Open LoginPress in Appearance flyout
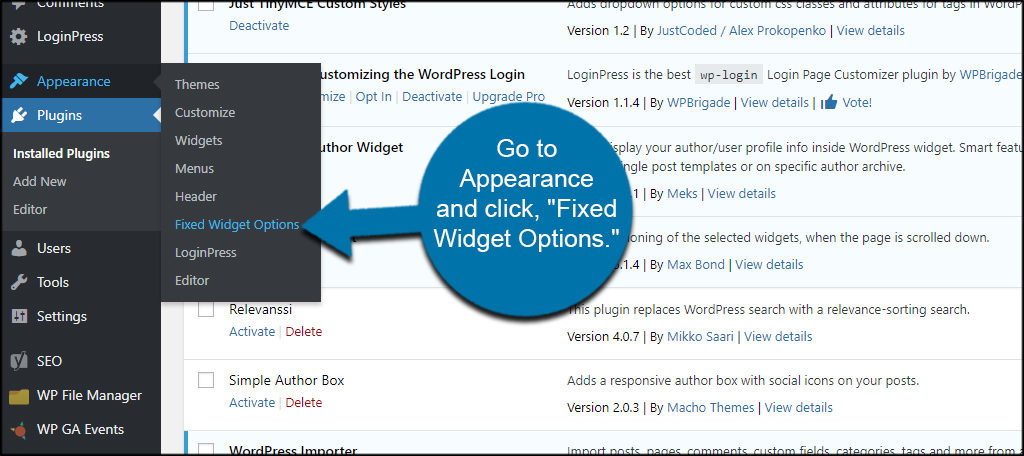Image resolution: width=1024 pixels, height=456 pixels. click(x=206, y=252)
